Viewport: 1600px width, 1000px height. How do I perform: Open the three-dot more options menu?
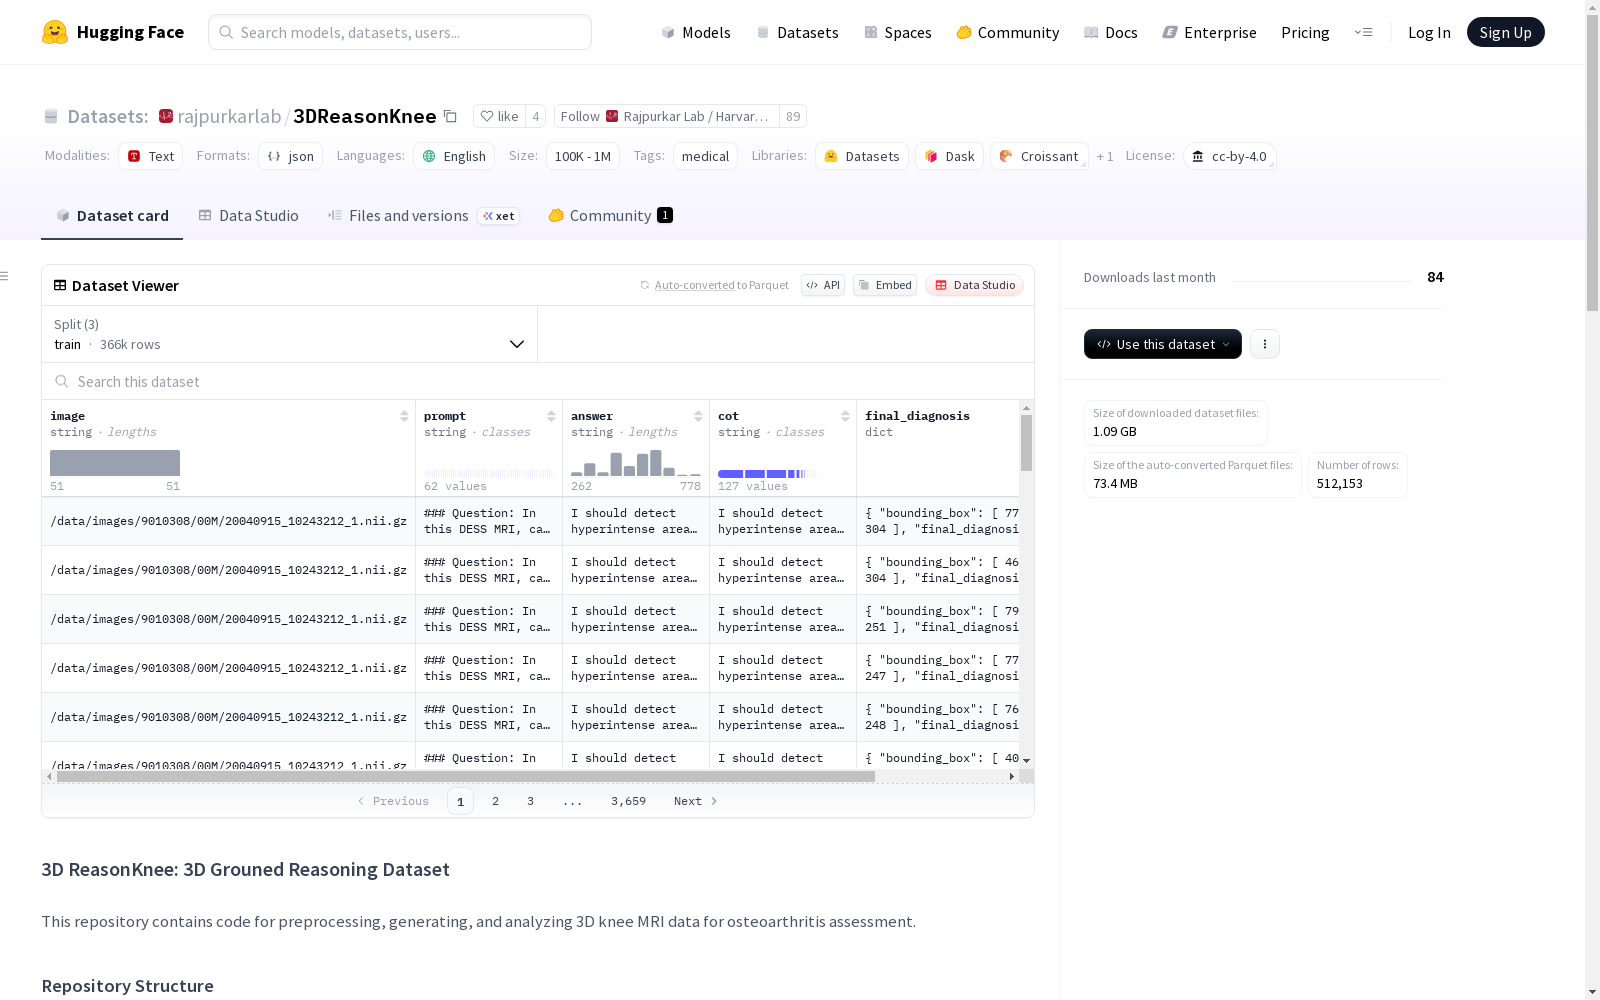pyautogui.click(x=1265, y=344)
